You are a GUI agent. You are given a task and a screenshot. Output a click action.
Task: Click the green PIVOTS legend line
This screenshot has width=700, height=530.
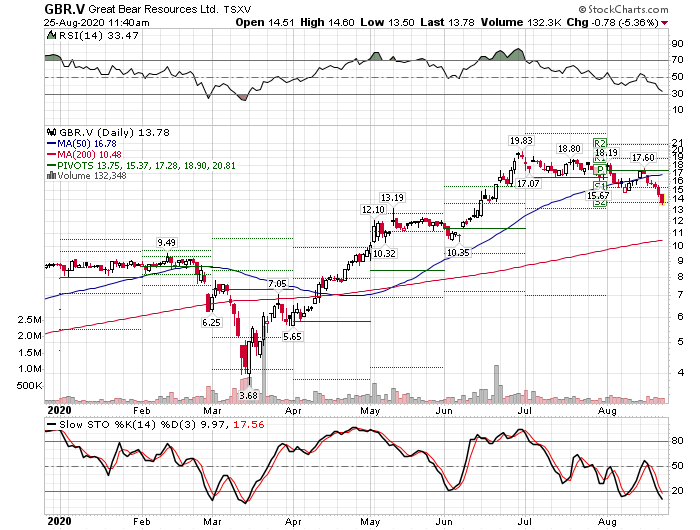51,165
